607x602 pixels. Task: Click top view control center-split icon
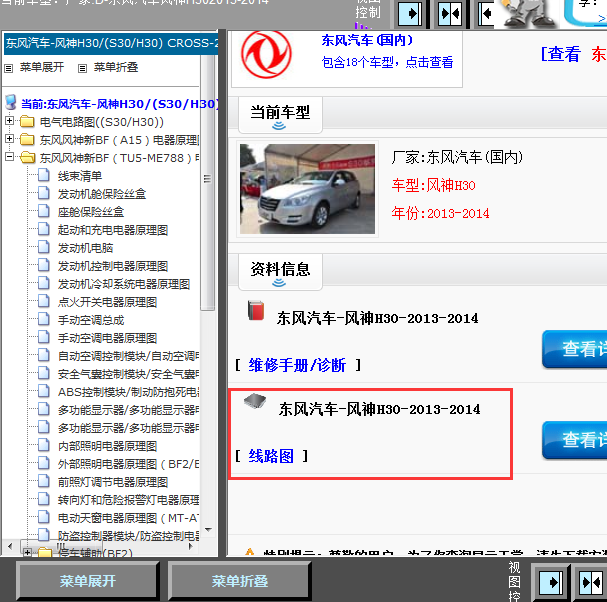pyautogui.click(x=450, y=14)
